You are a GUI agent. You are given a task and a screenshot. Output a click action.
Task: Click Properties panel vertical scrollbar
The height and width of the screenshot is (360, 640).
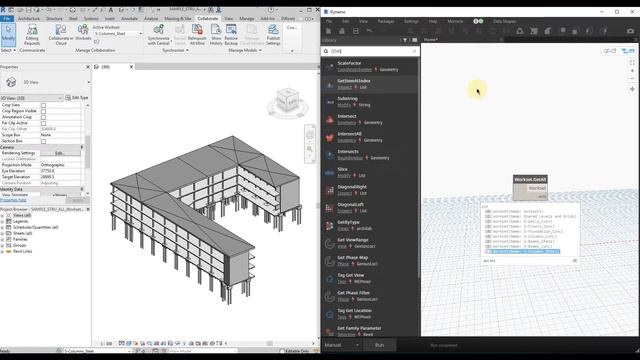pos(87,151)
